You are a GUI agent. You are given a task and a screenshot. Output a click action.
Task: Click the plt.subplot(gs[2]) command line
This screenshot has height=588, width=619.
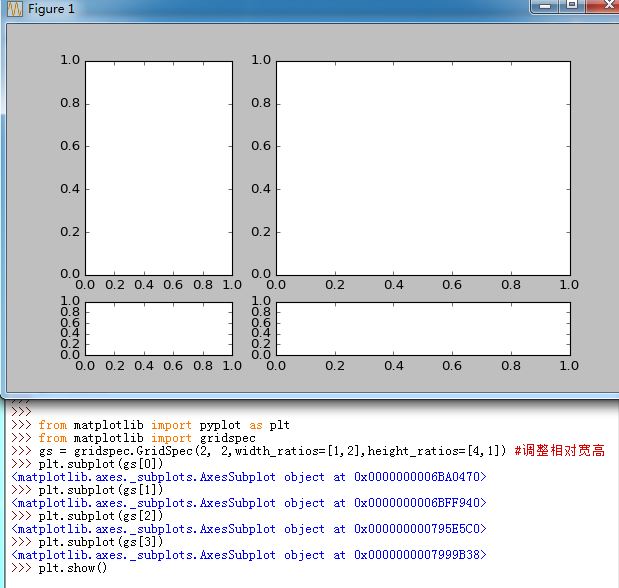(x=87, y=516)
